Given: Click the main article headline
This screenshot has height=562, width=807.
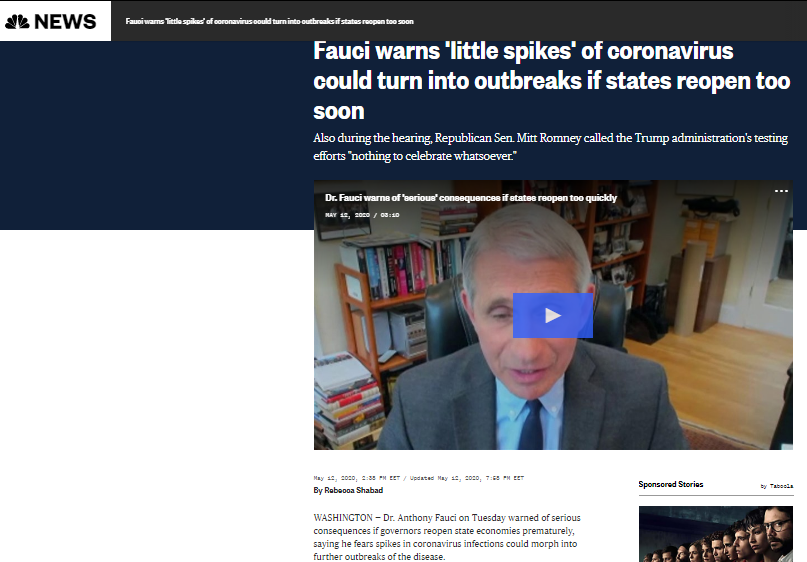Looking at the screenshot, I should coord(552,81).
